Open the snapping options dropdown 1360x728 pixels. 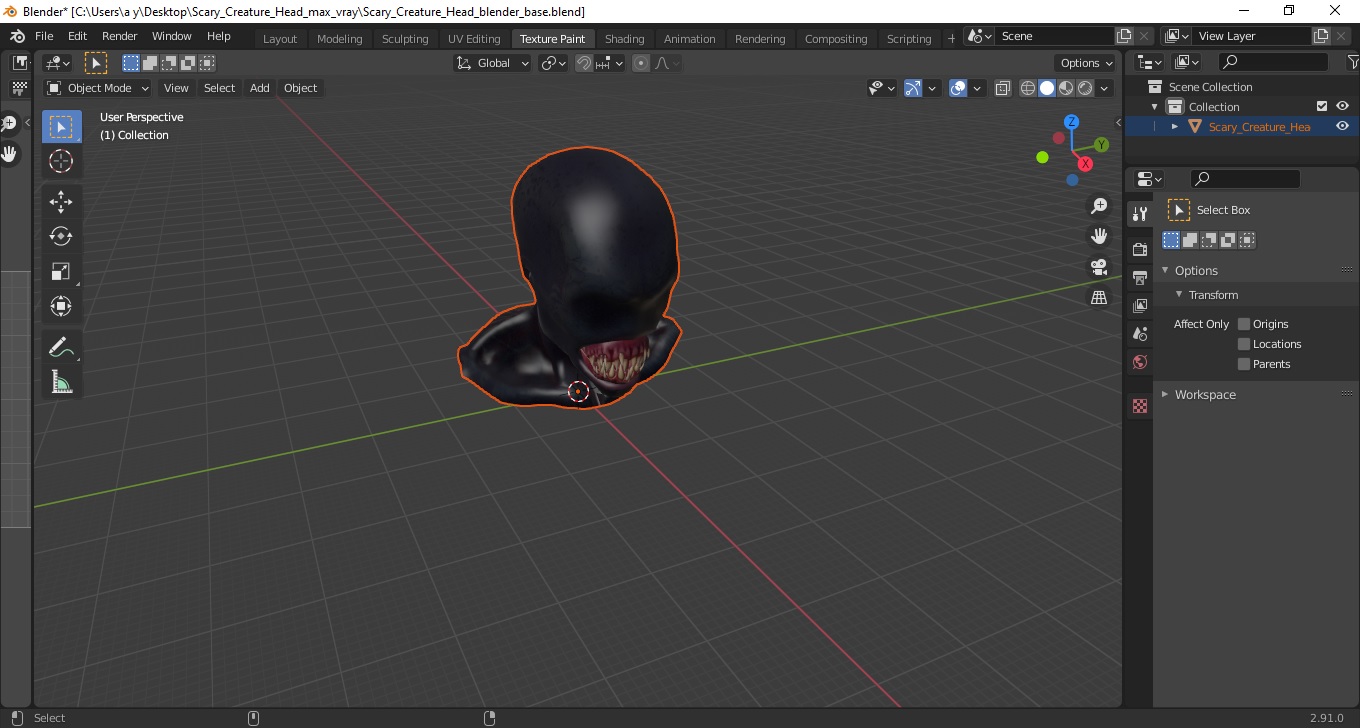610,63
